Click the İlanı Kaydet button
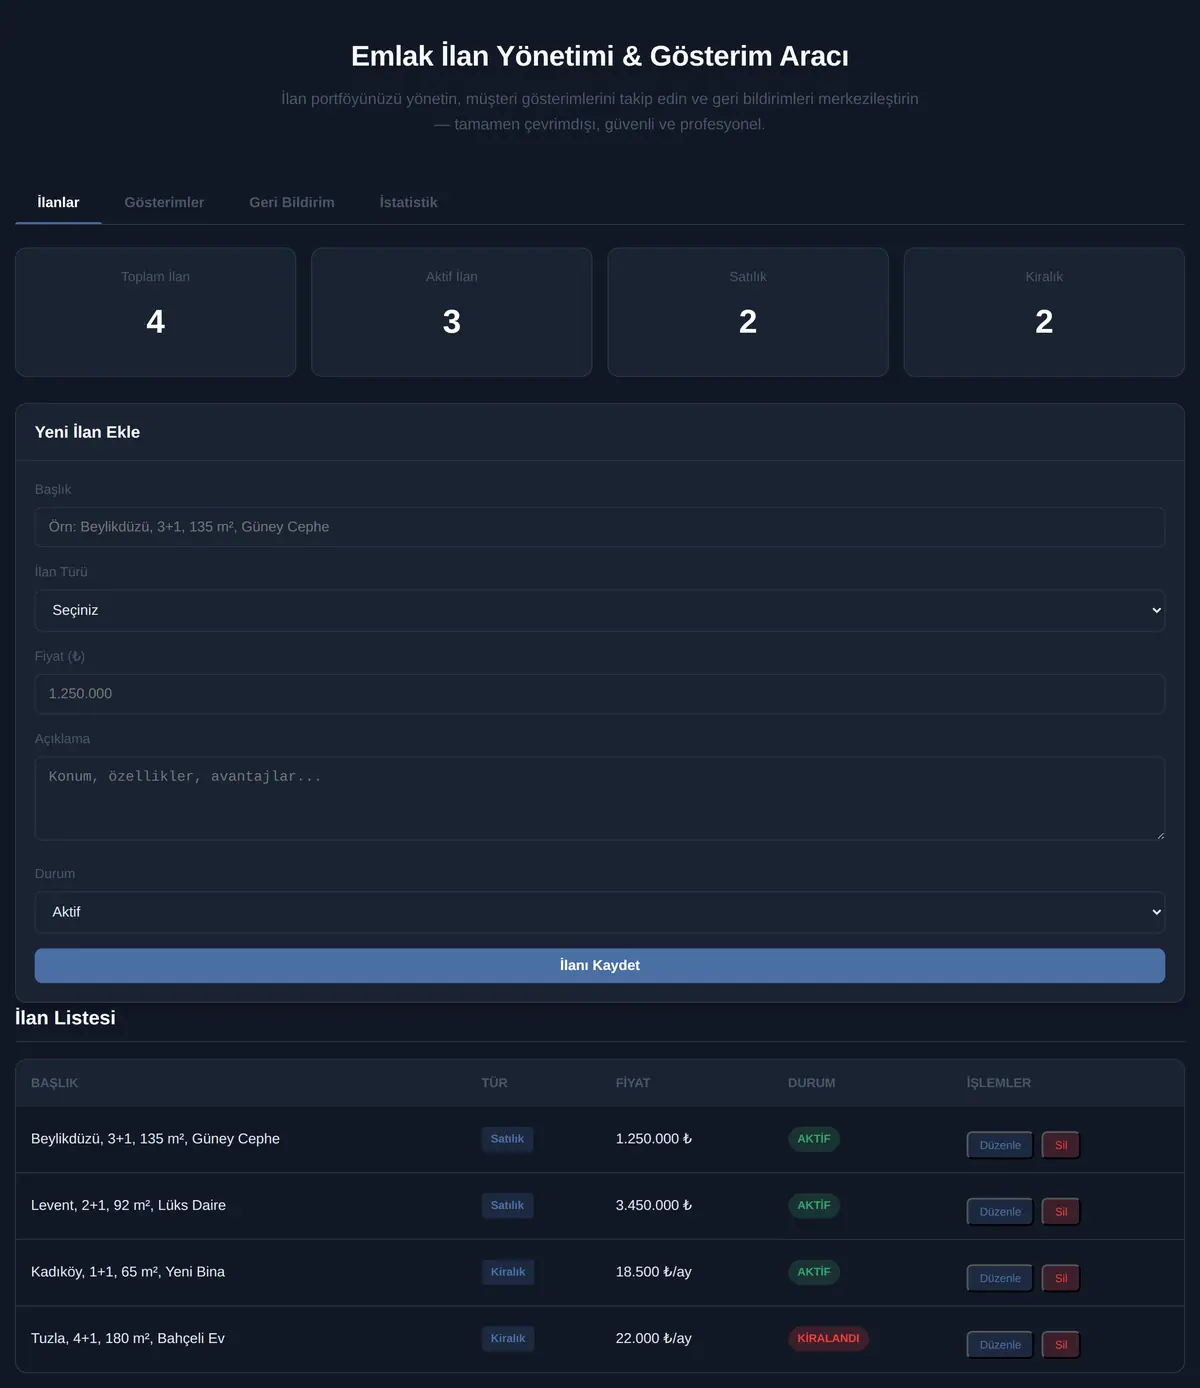 click(600, 965)
